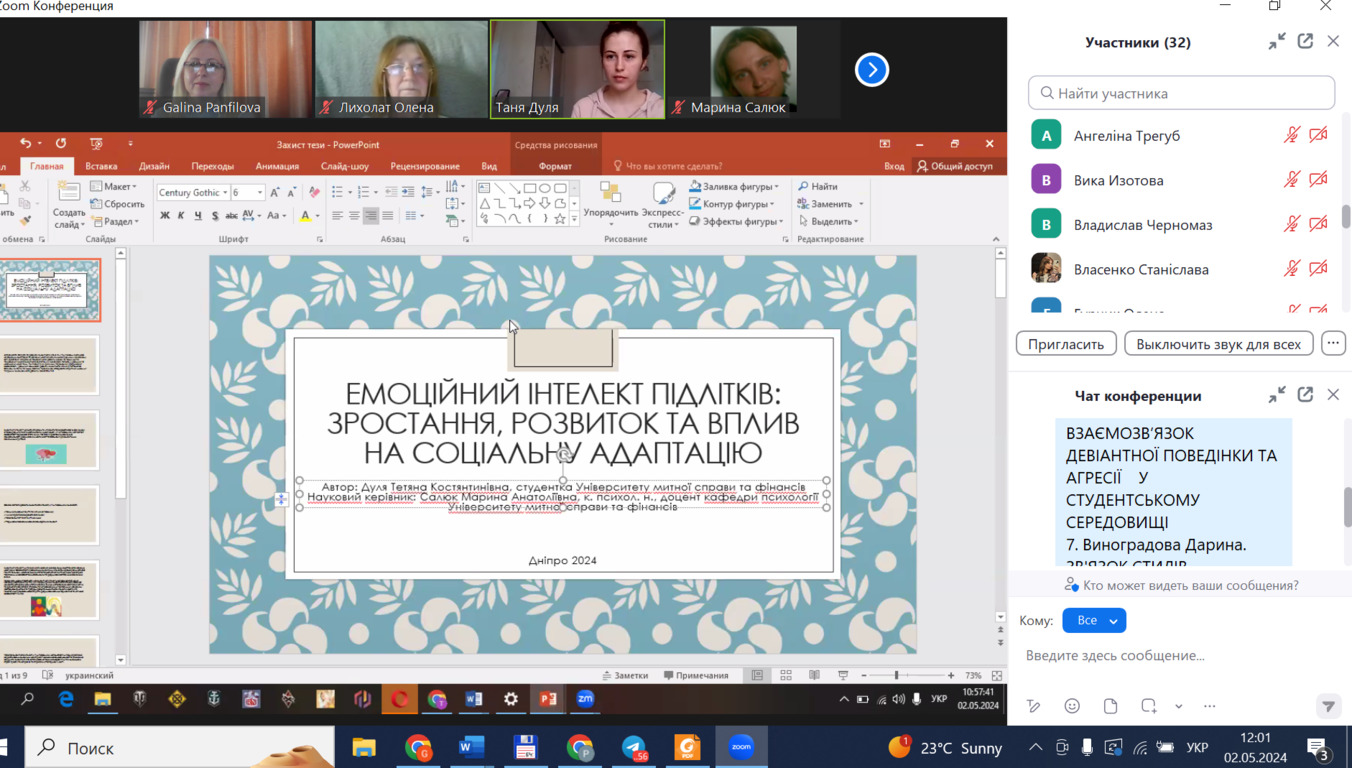Open the Формат drawing tools tab
The image size is (1352, 768).
pos(555,166)
